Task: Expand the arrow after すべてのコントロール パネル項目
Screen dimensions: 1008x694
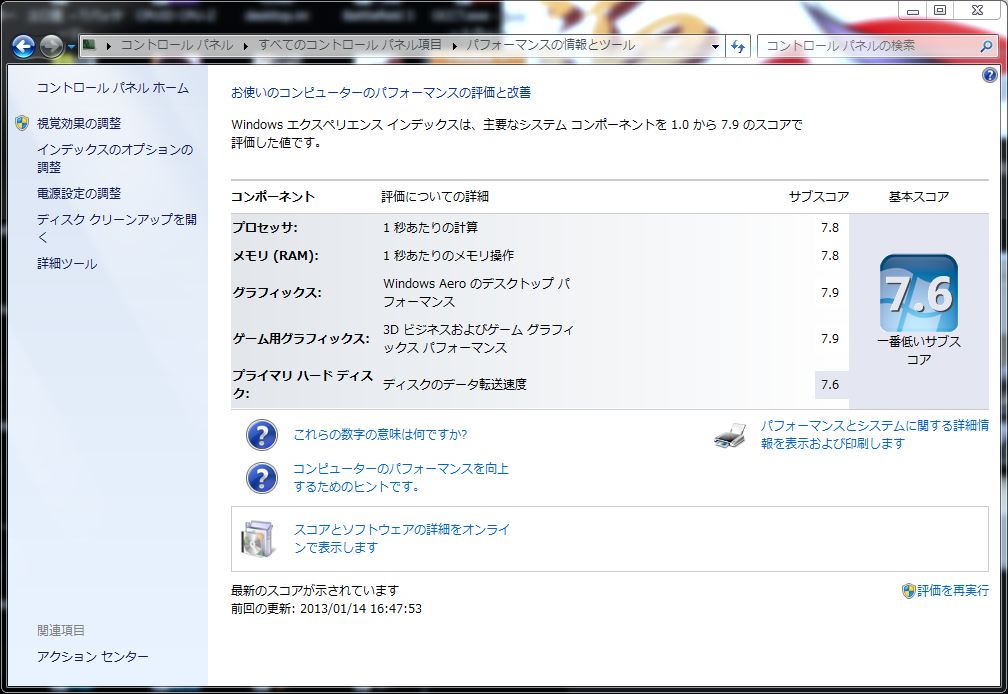Action: [x=454, y=46]
